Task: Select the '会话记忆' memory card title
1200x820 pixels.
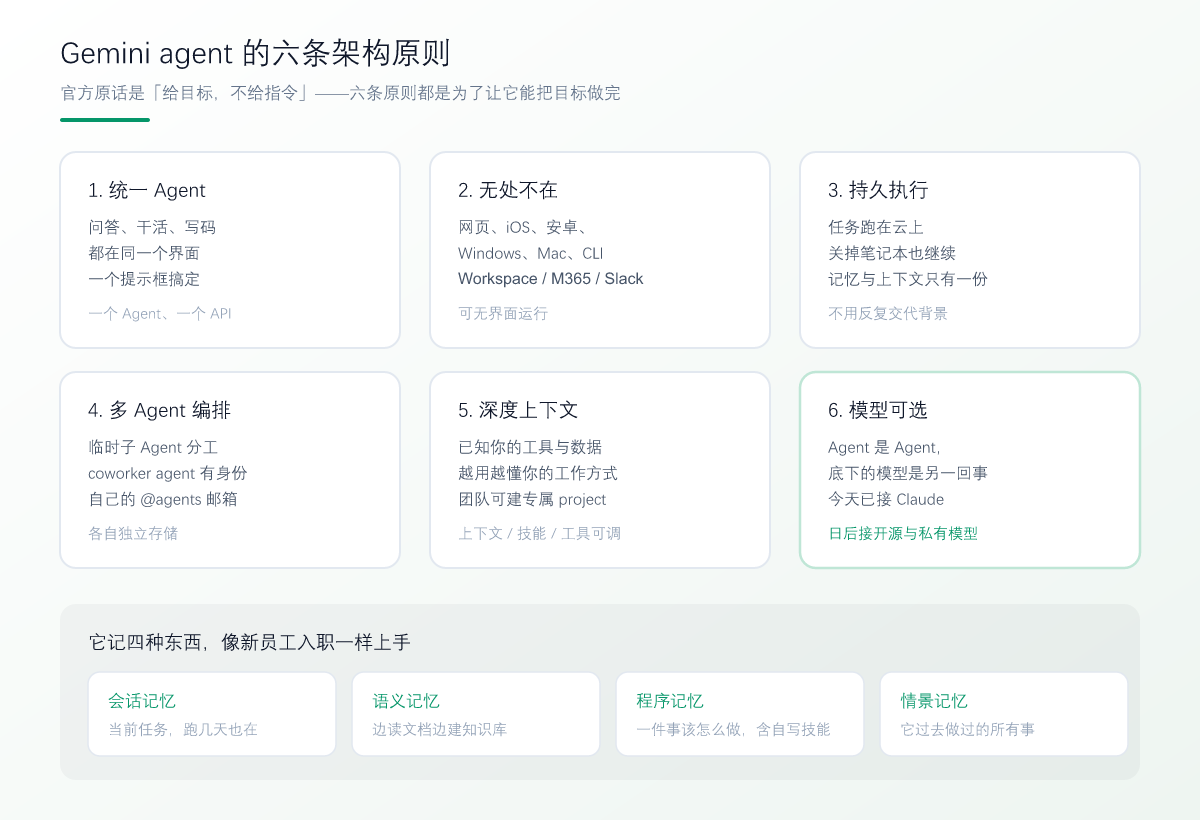Action: point(142,701)
